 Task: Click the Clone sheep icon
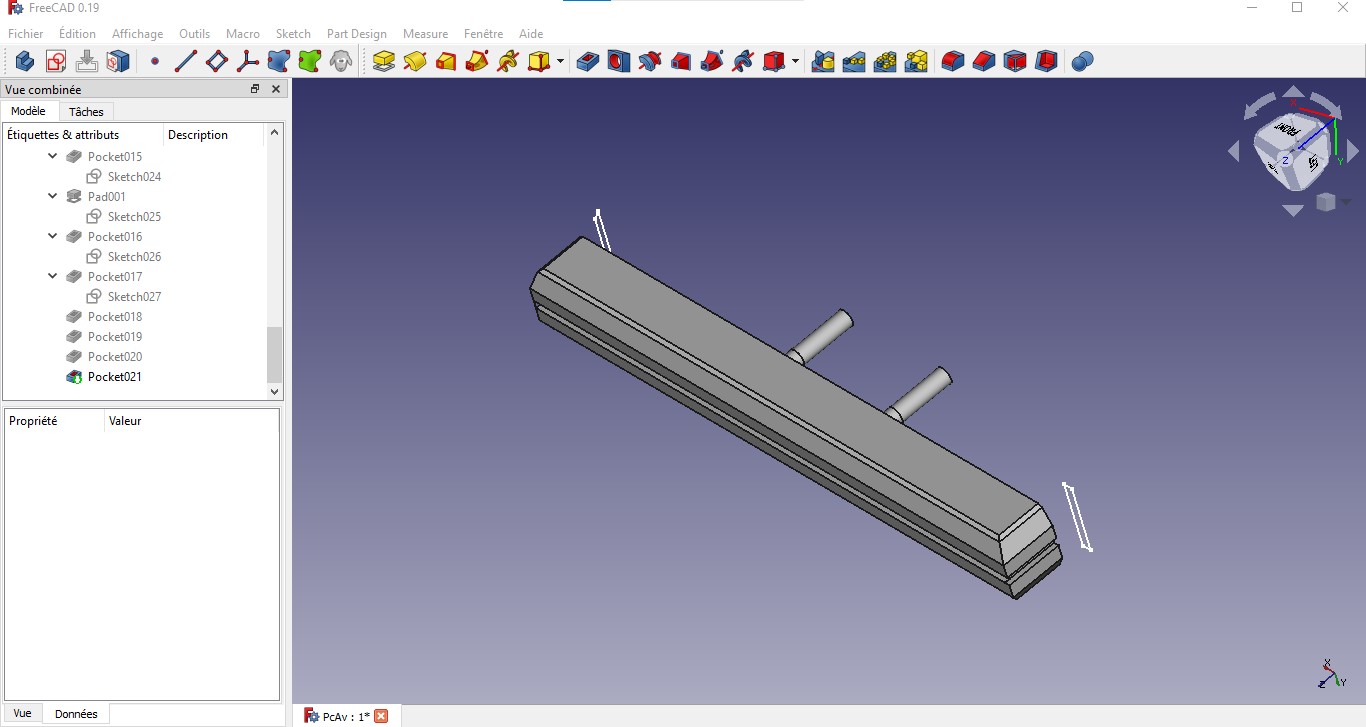point(341,62)
